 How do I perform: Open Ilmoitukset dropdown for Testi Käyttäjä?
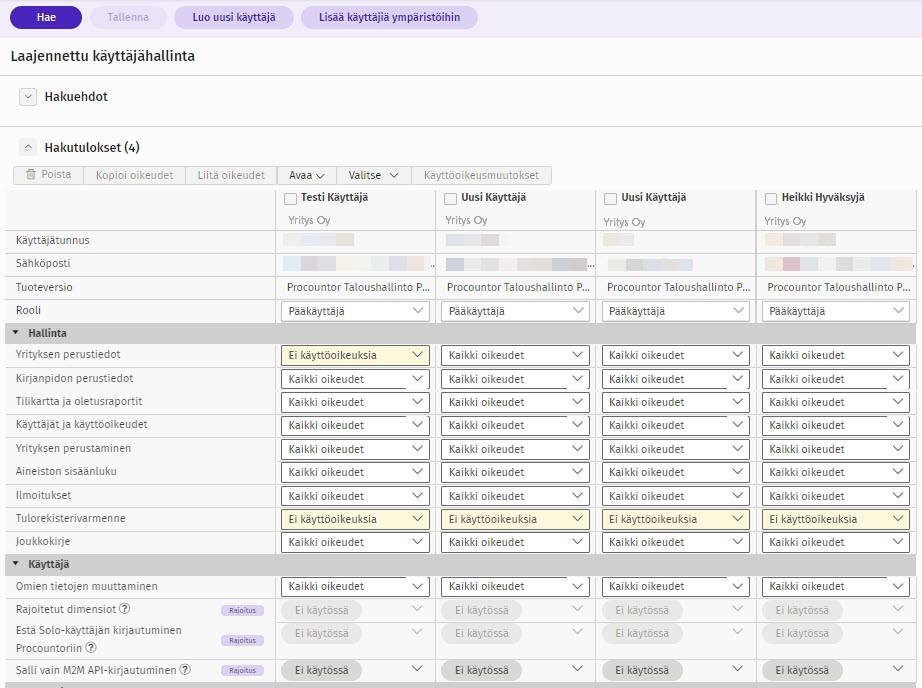[356, 496]
